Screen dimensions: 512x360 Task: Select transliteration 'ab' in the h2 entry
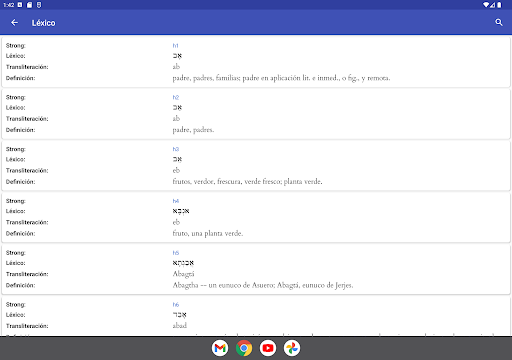point(176,119)
